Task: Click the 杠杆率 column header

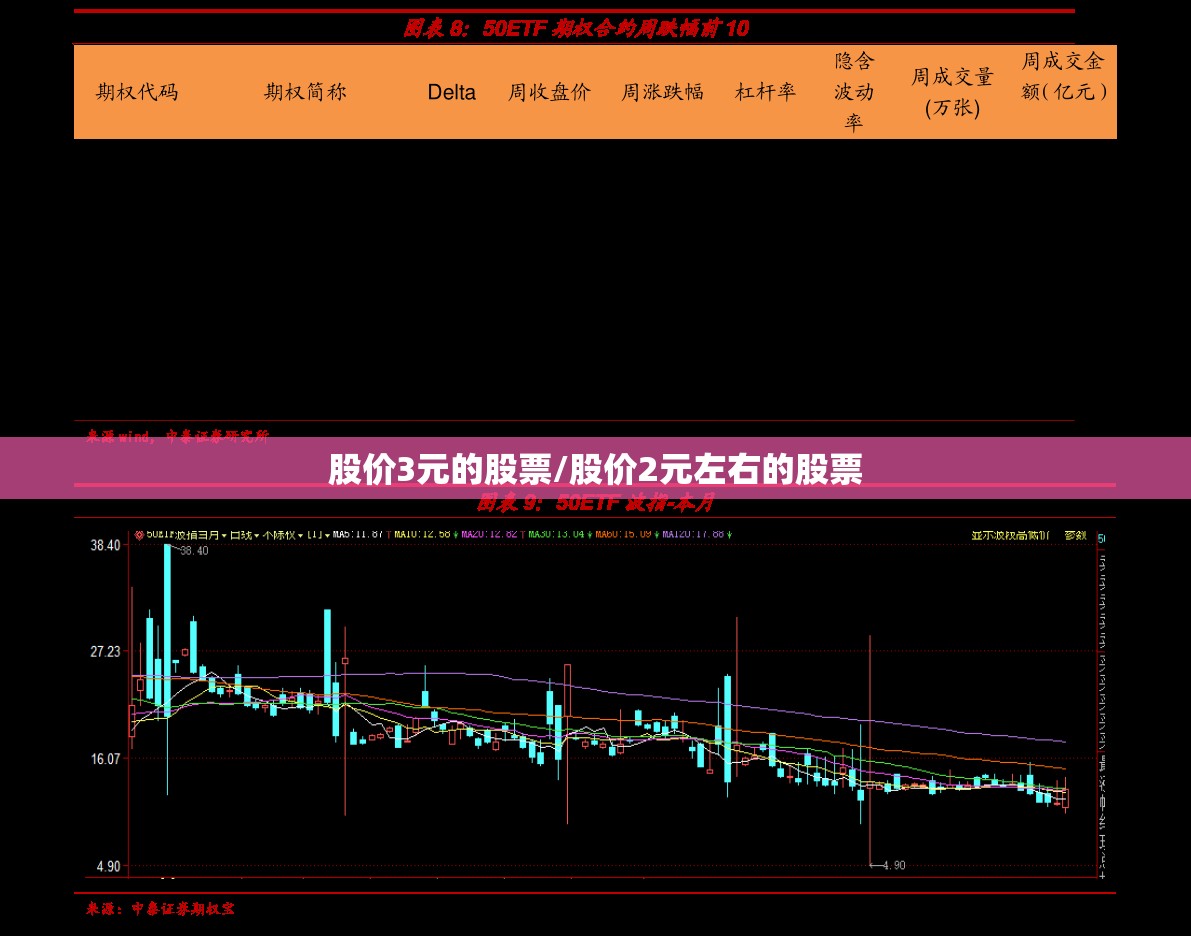Action: (x=765, y=92)
